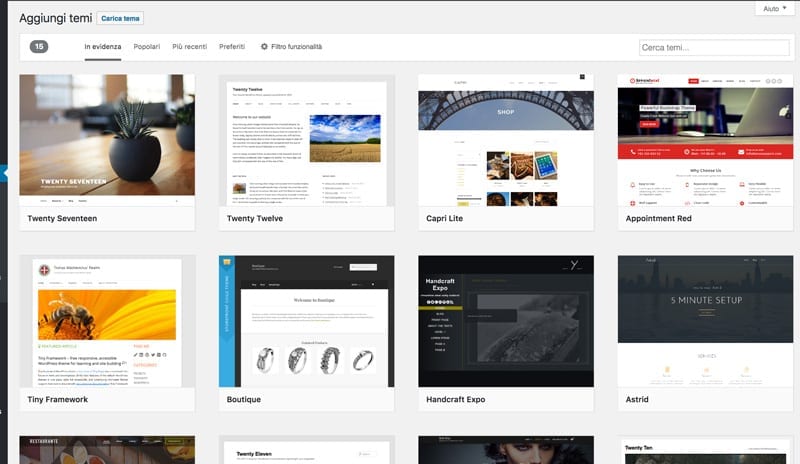Select the Preferiti tab
Screen dimensions: 800x464
(232, 47)
